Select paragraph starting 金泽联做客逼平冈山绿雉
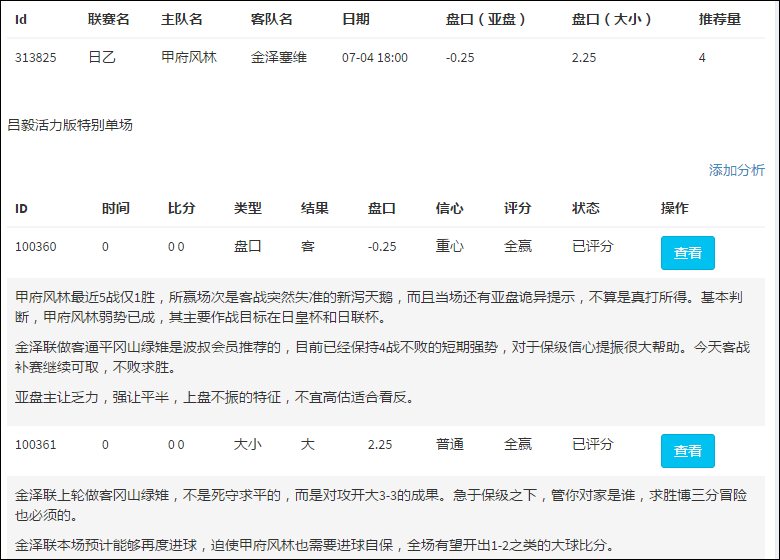This screenshot has width=780, height=560. [x=382, y=357]
